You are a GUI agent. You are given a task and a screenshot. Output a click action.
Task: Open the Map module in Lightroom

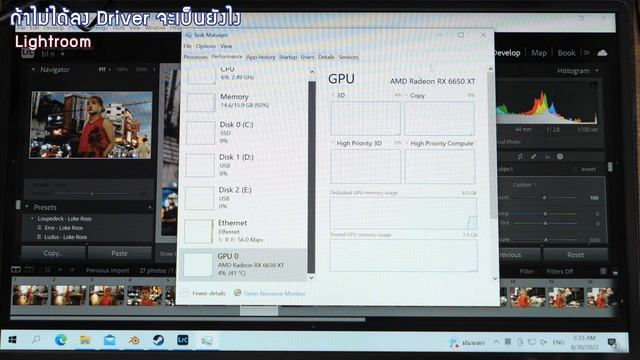[x=539, y=53]
